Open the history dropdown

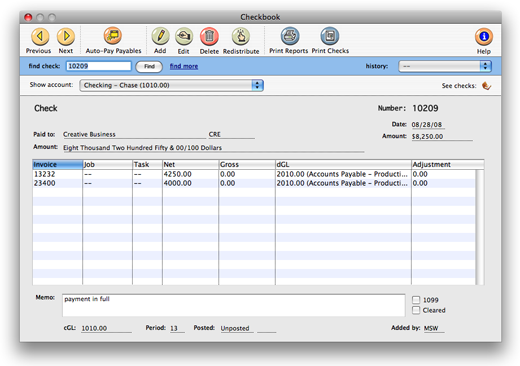(445, 66)
